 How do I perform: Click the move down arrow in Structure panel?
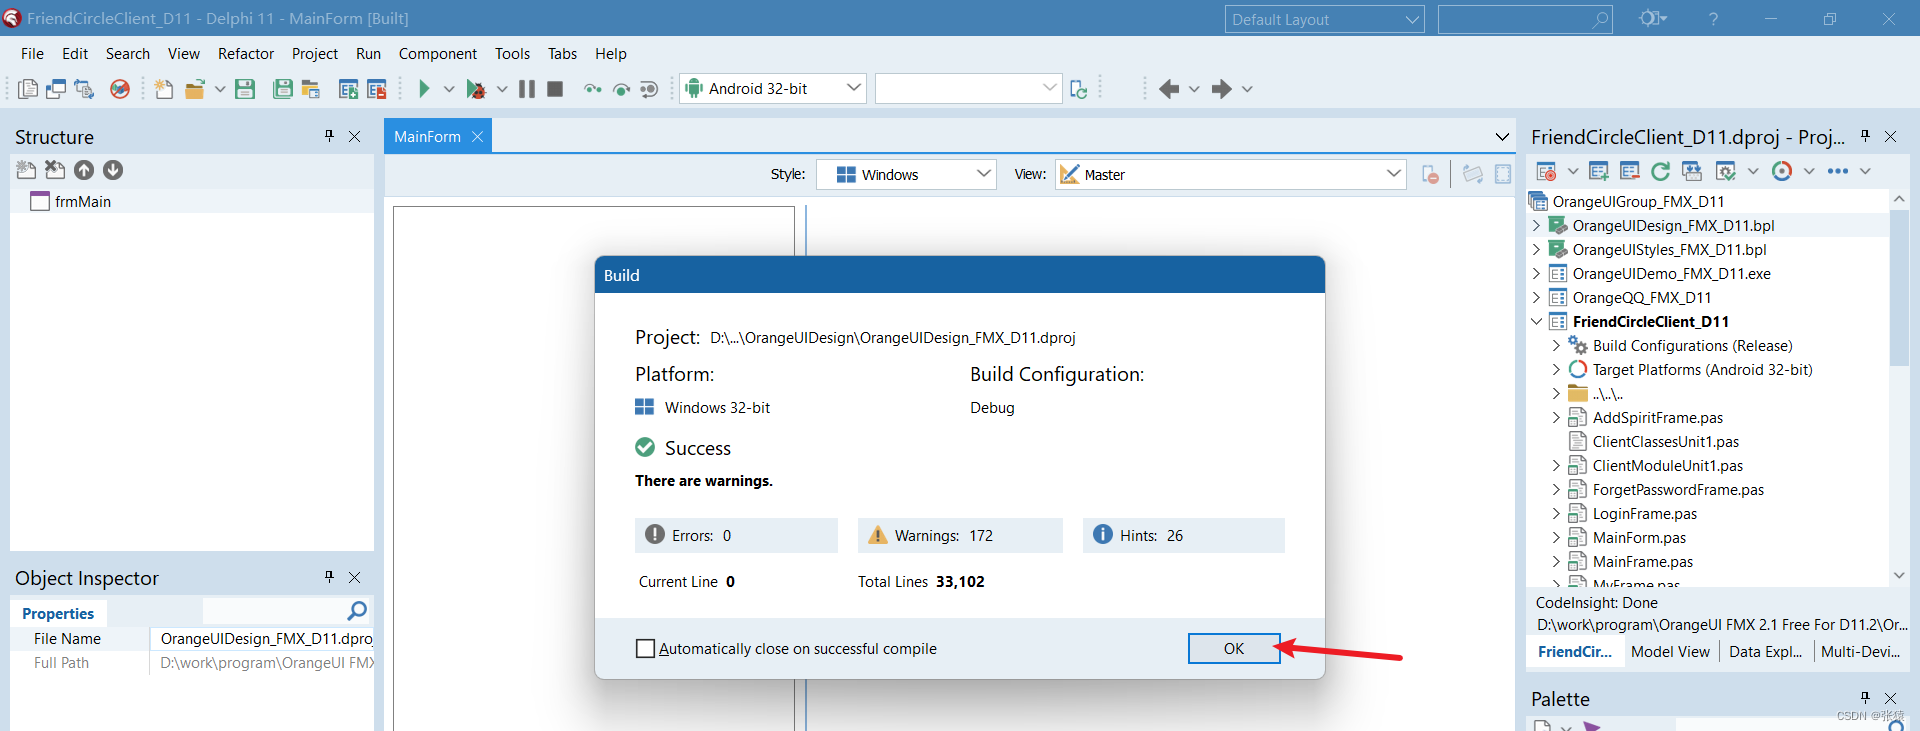113,170
